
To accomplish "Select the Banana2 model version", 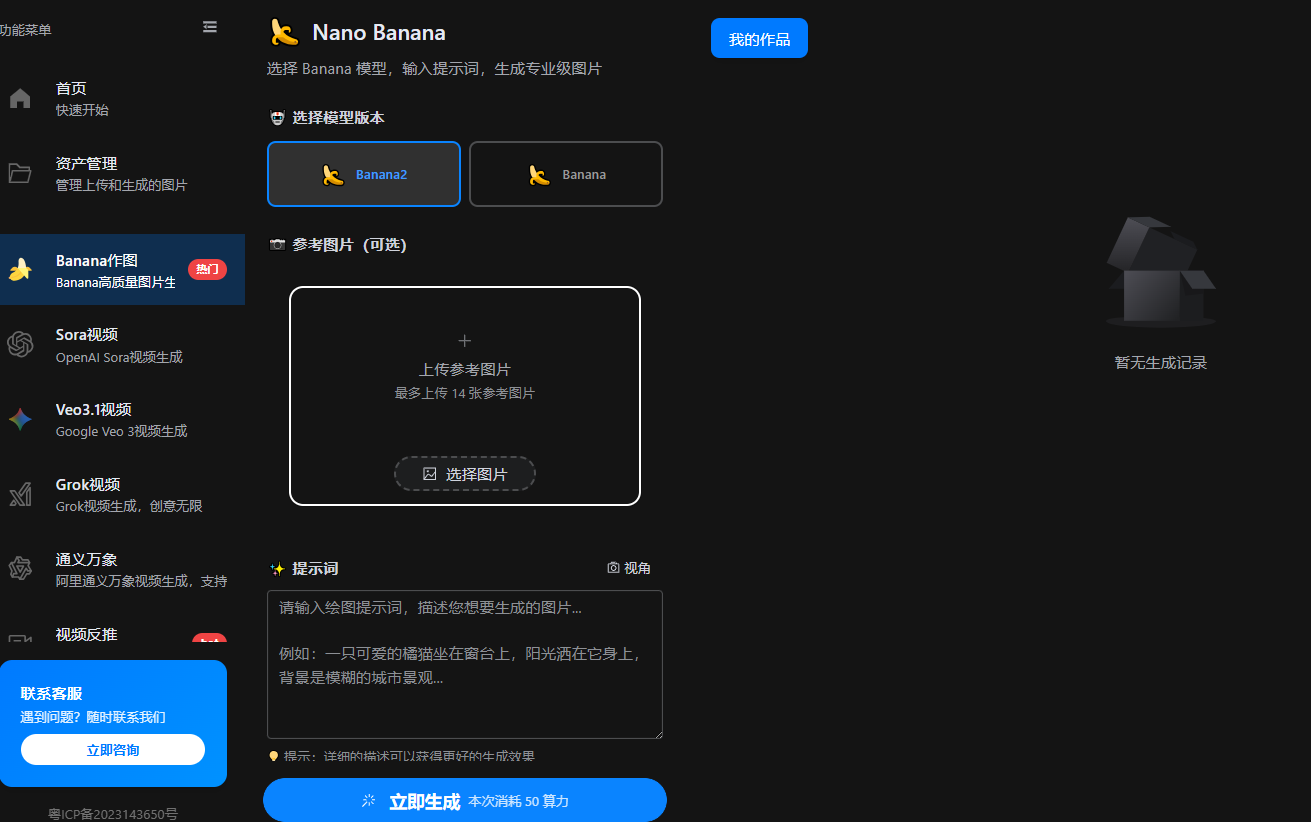I will pos(364,174).
